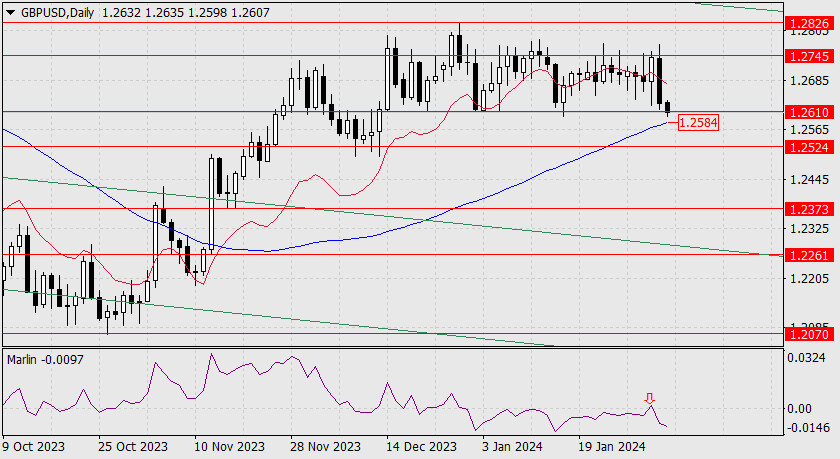Click the red down arrow on Marlin oscillator
Viewport: 840px width, 459px height.
(x=649, y=398)
